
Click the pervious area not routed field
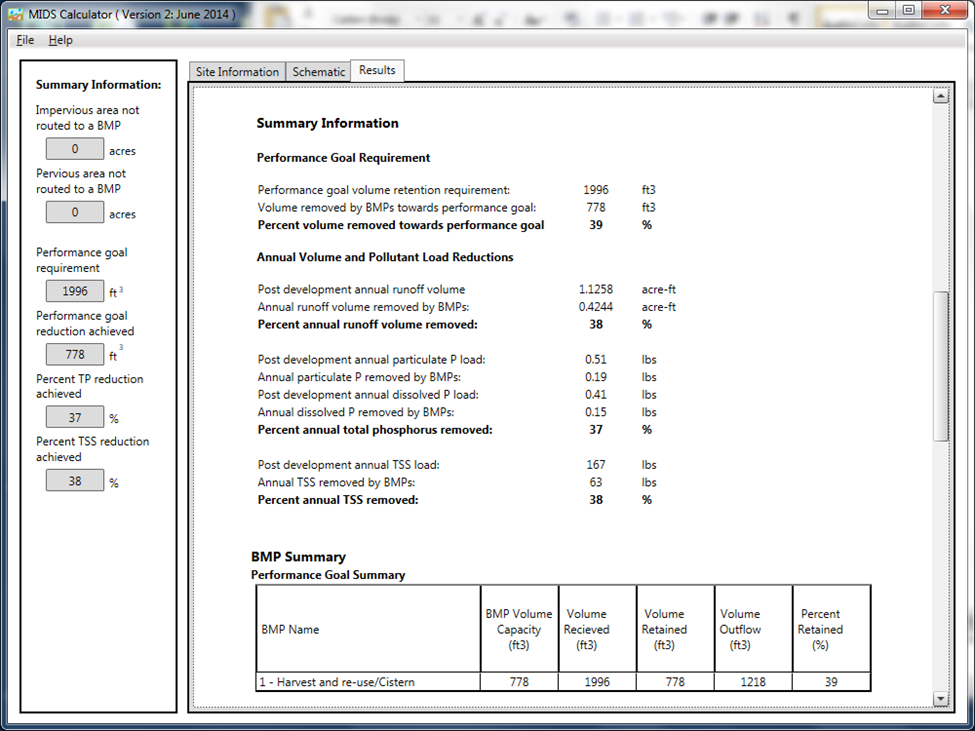pos(75,213)
